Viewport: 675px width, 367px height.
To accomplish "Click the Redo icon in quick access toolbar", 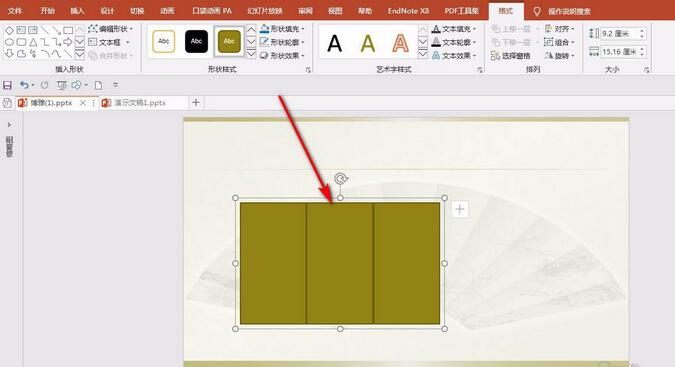I will pos(44,85).
